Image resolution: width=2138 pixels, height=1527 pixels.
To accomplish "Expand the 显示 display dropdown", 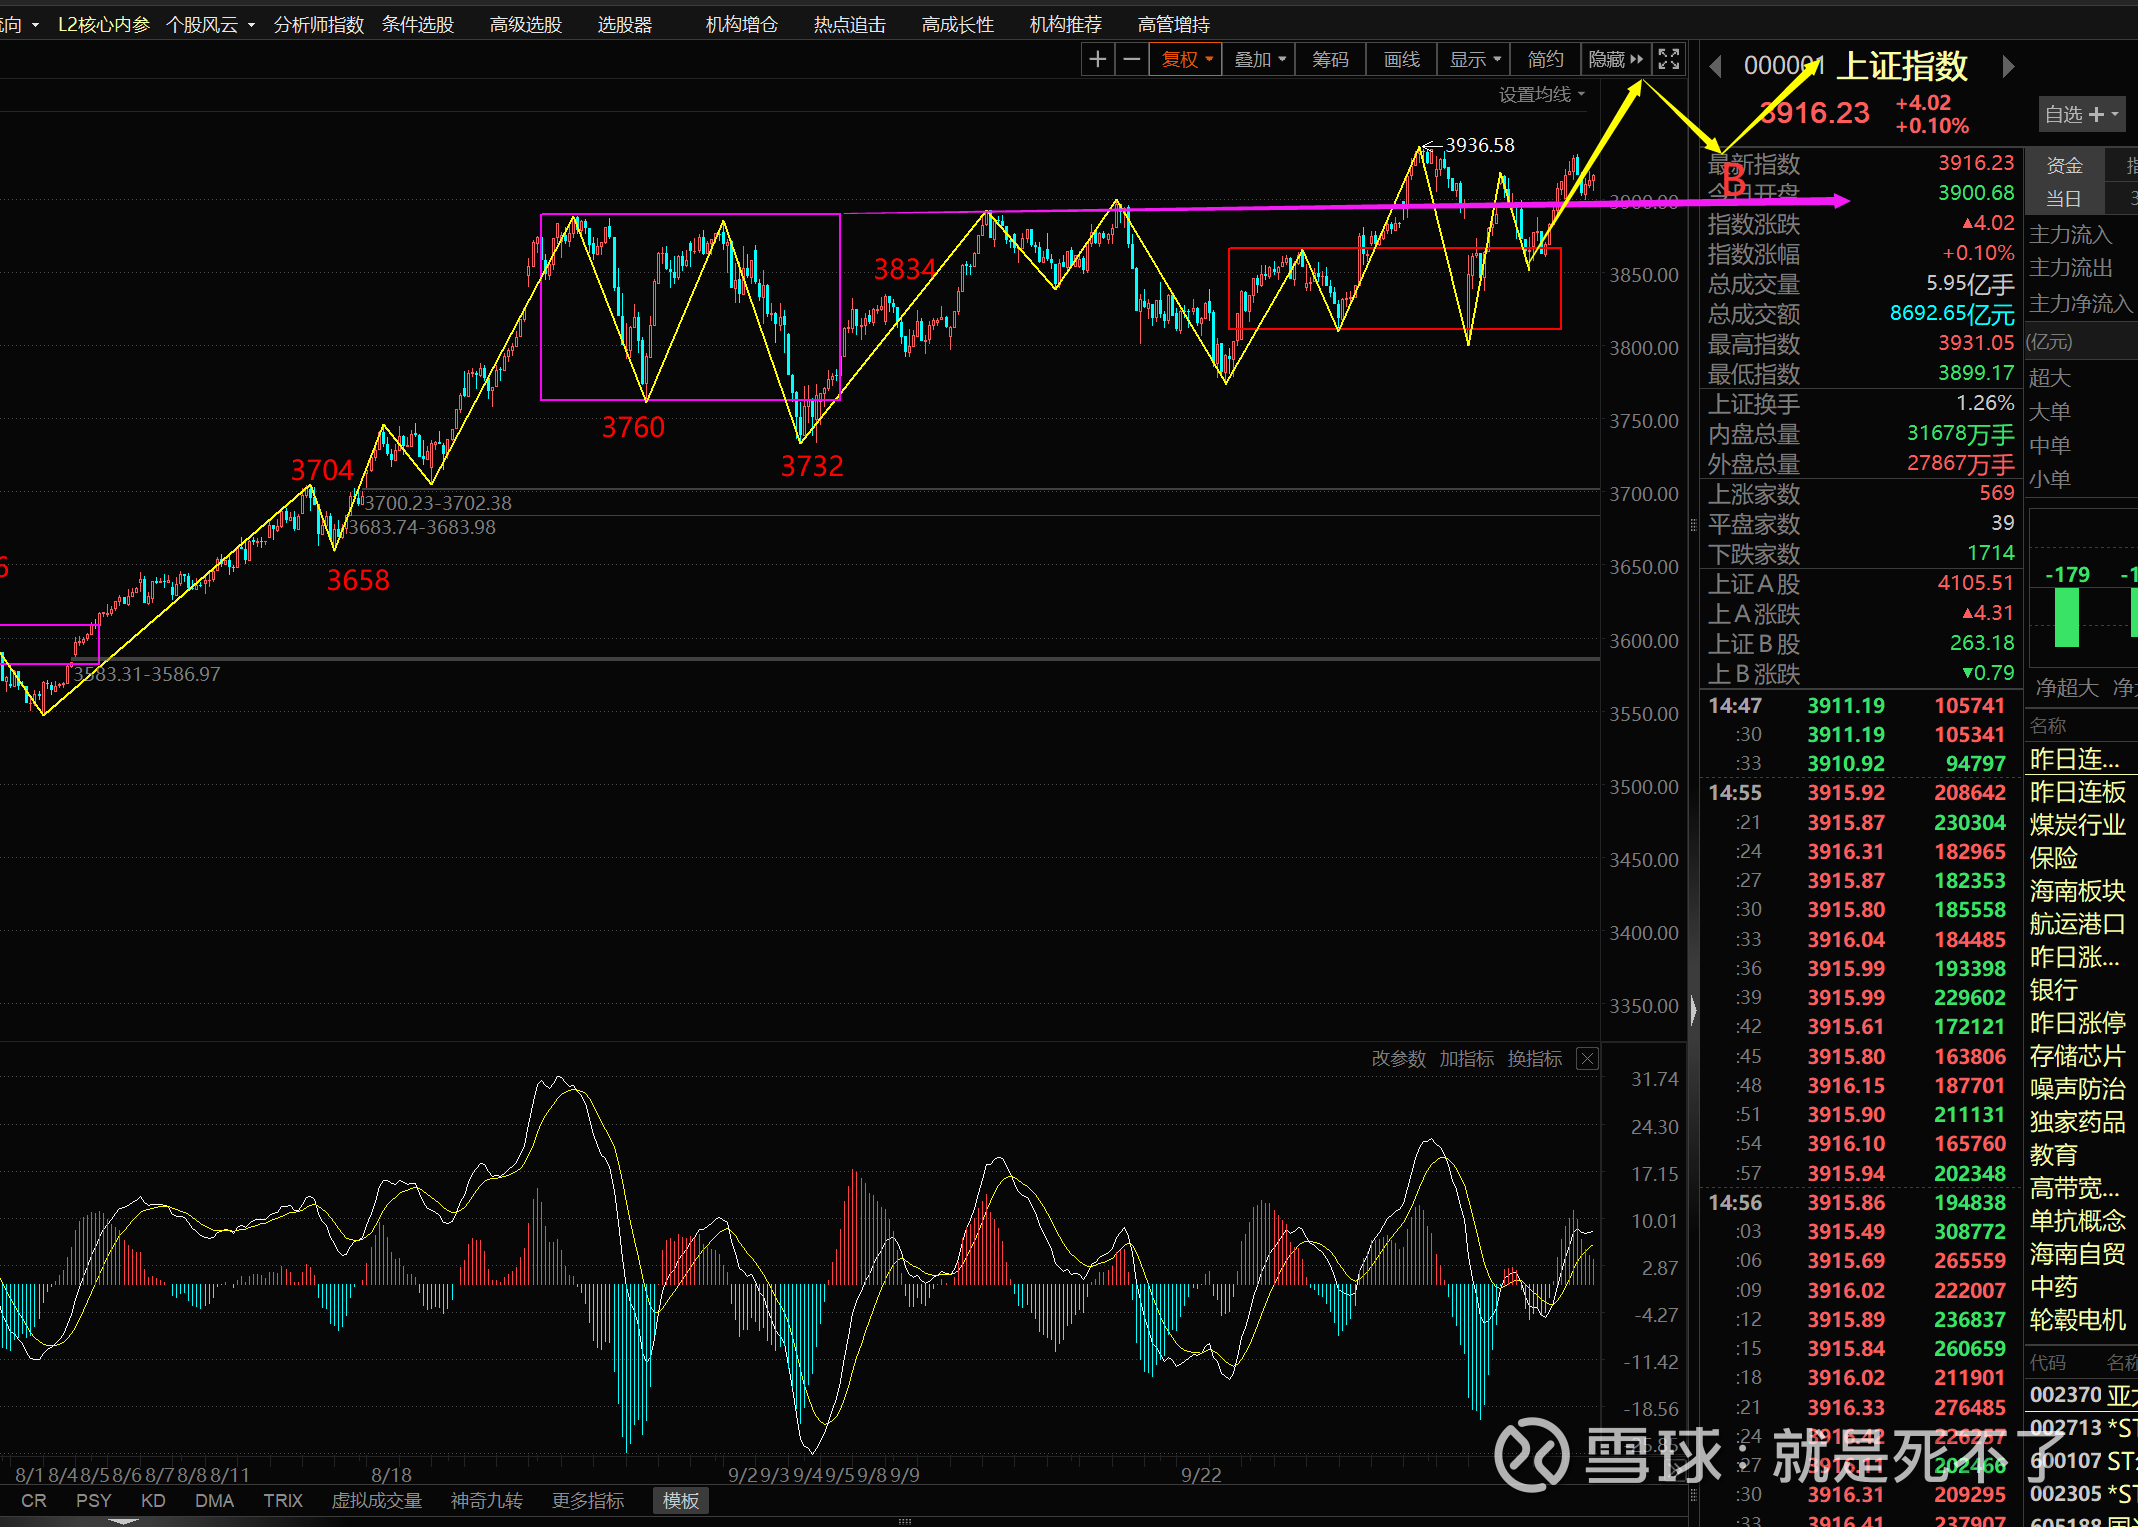I will point(1475,60).
